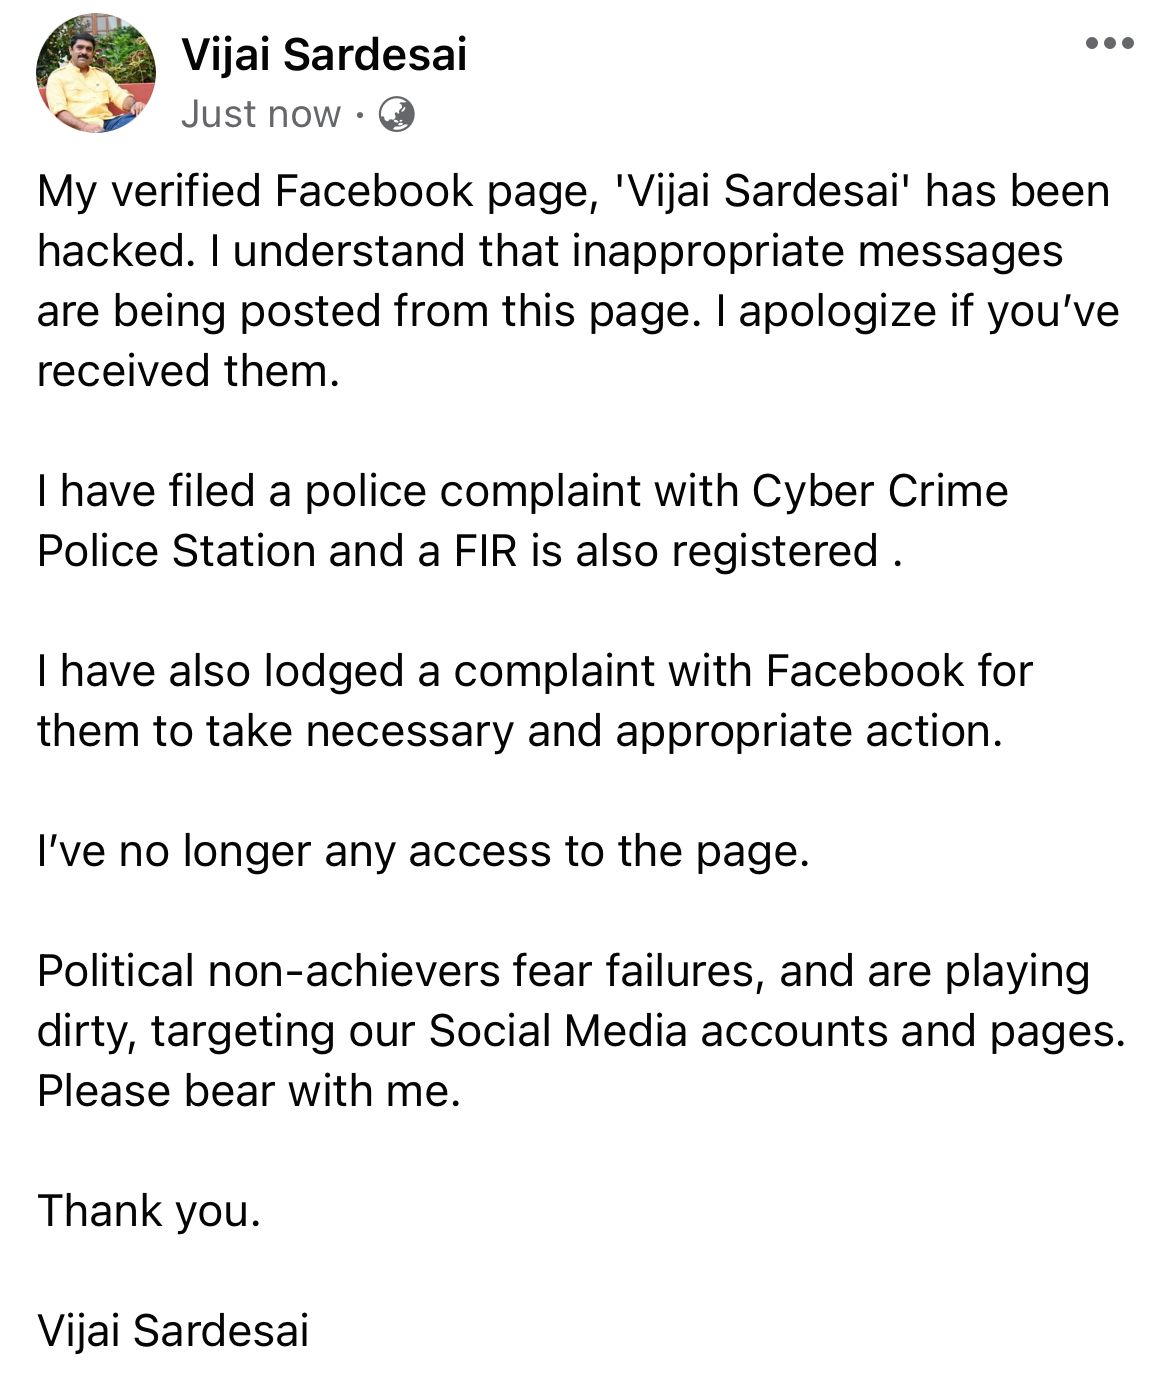Click the closing signature "Vijai Sardesai"

tap(173, 1331)
